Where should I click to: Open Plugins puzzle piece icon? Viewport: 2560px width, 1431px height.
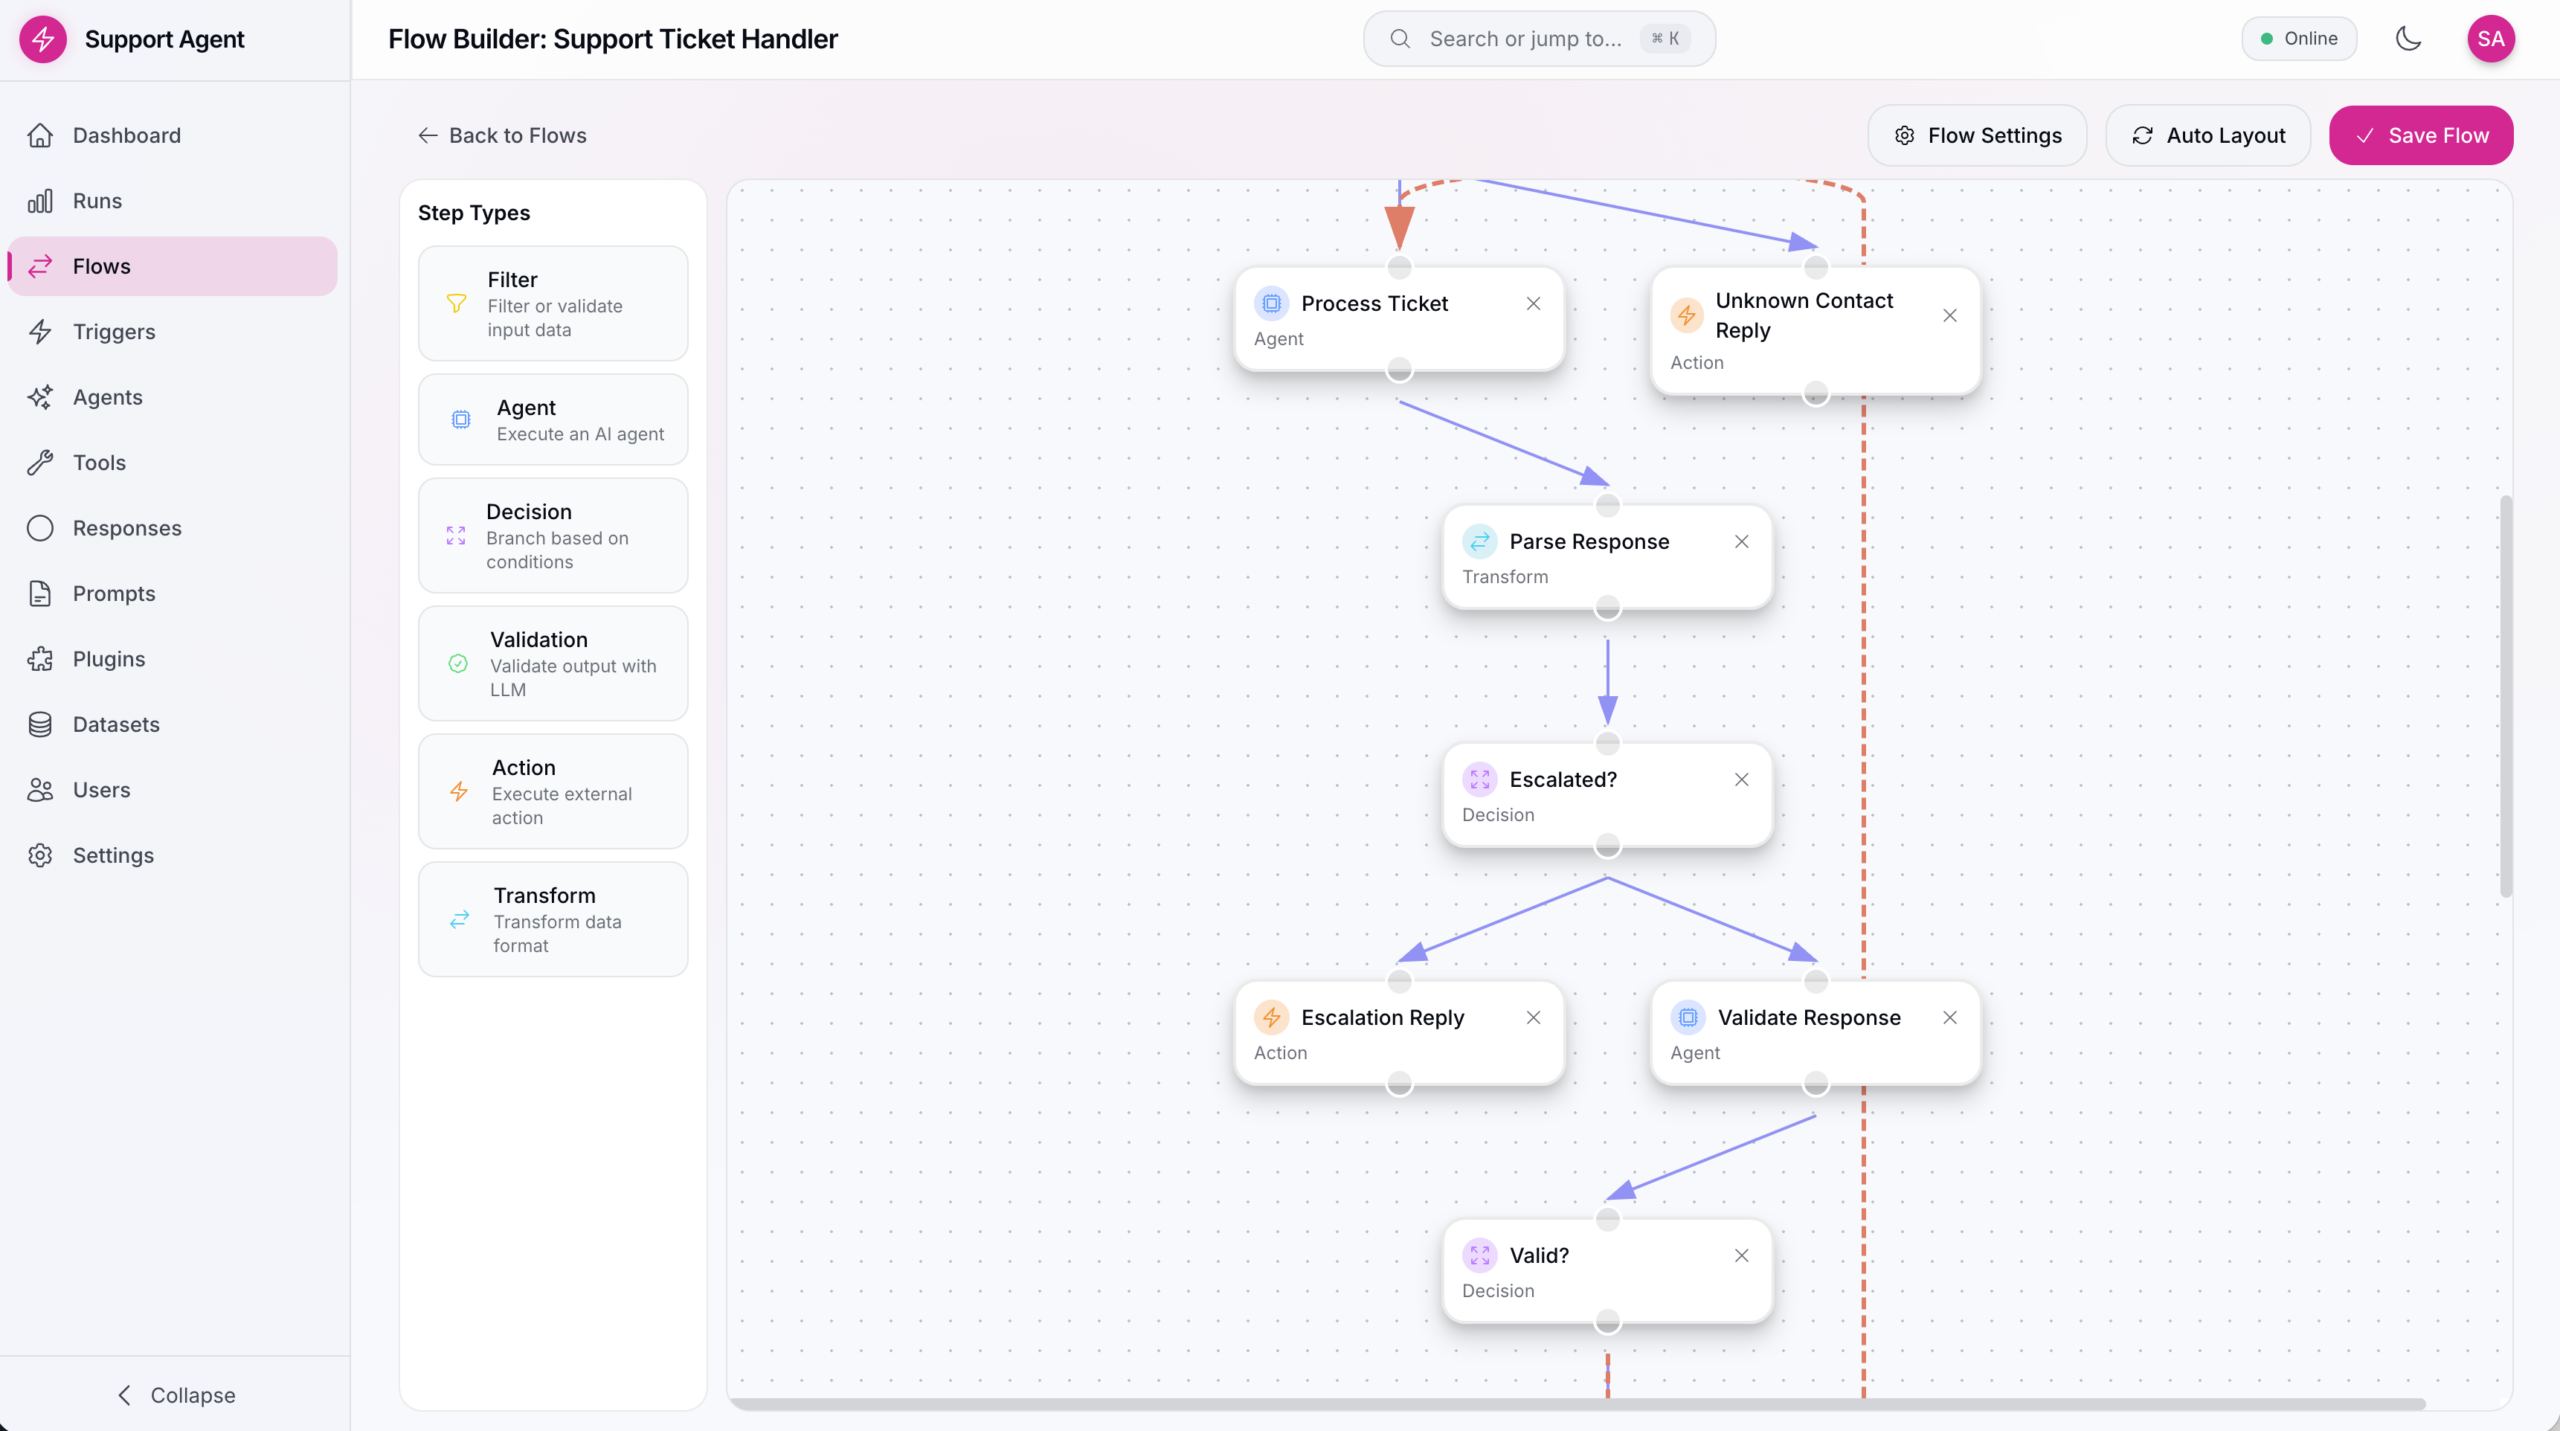40,659
